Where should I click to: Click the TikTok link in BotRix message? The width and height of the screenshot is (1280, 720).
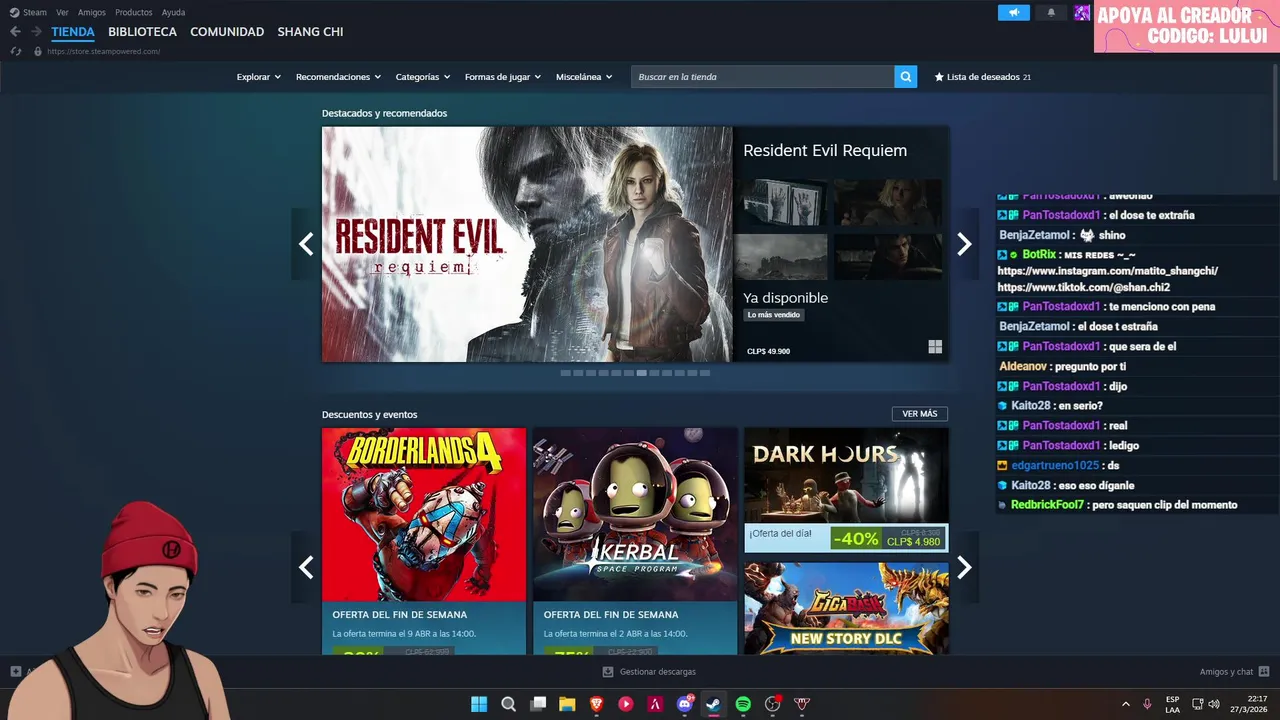point(1083,287)
